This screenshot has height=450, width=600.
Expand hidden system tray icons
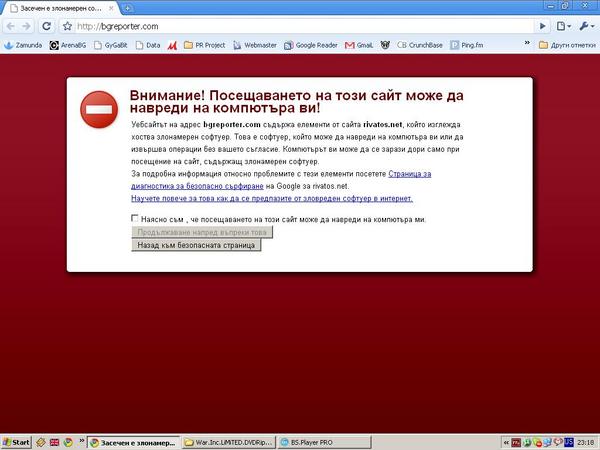(506, 443)
